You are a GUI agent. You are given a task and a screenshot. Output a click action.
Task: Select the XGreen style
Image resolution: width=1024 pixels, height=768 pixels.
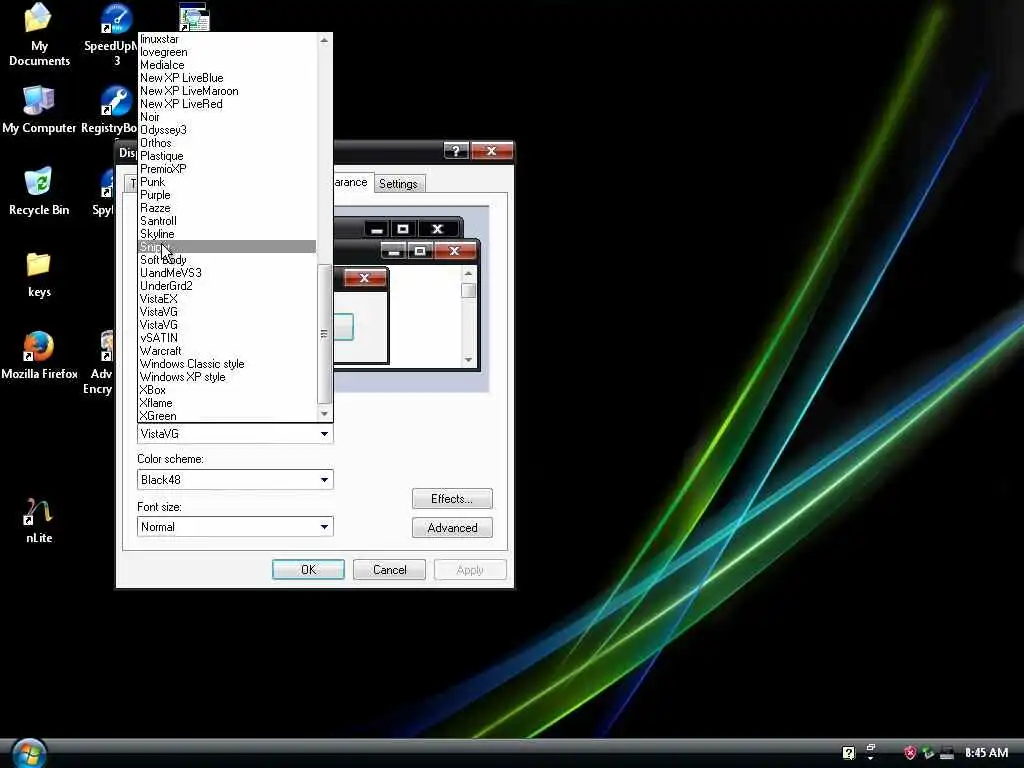(x=227, y=416)
